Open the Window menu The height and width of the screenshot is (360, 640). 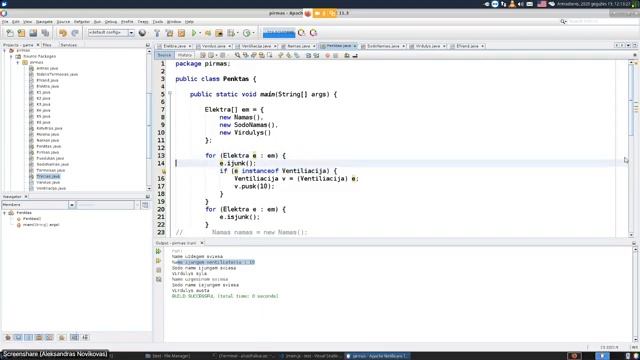[174, 22]
